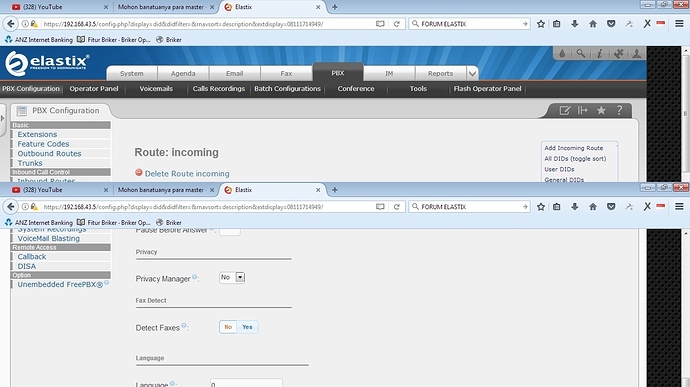Click the export panel icon beside the star
The height and width of the screenshot is (387, 690).
pos(583,111)
